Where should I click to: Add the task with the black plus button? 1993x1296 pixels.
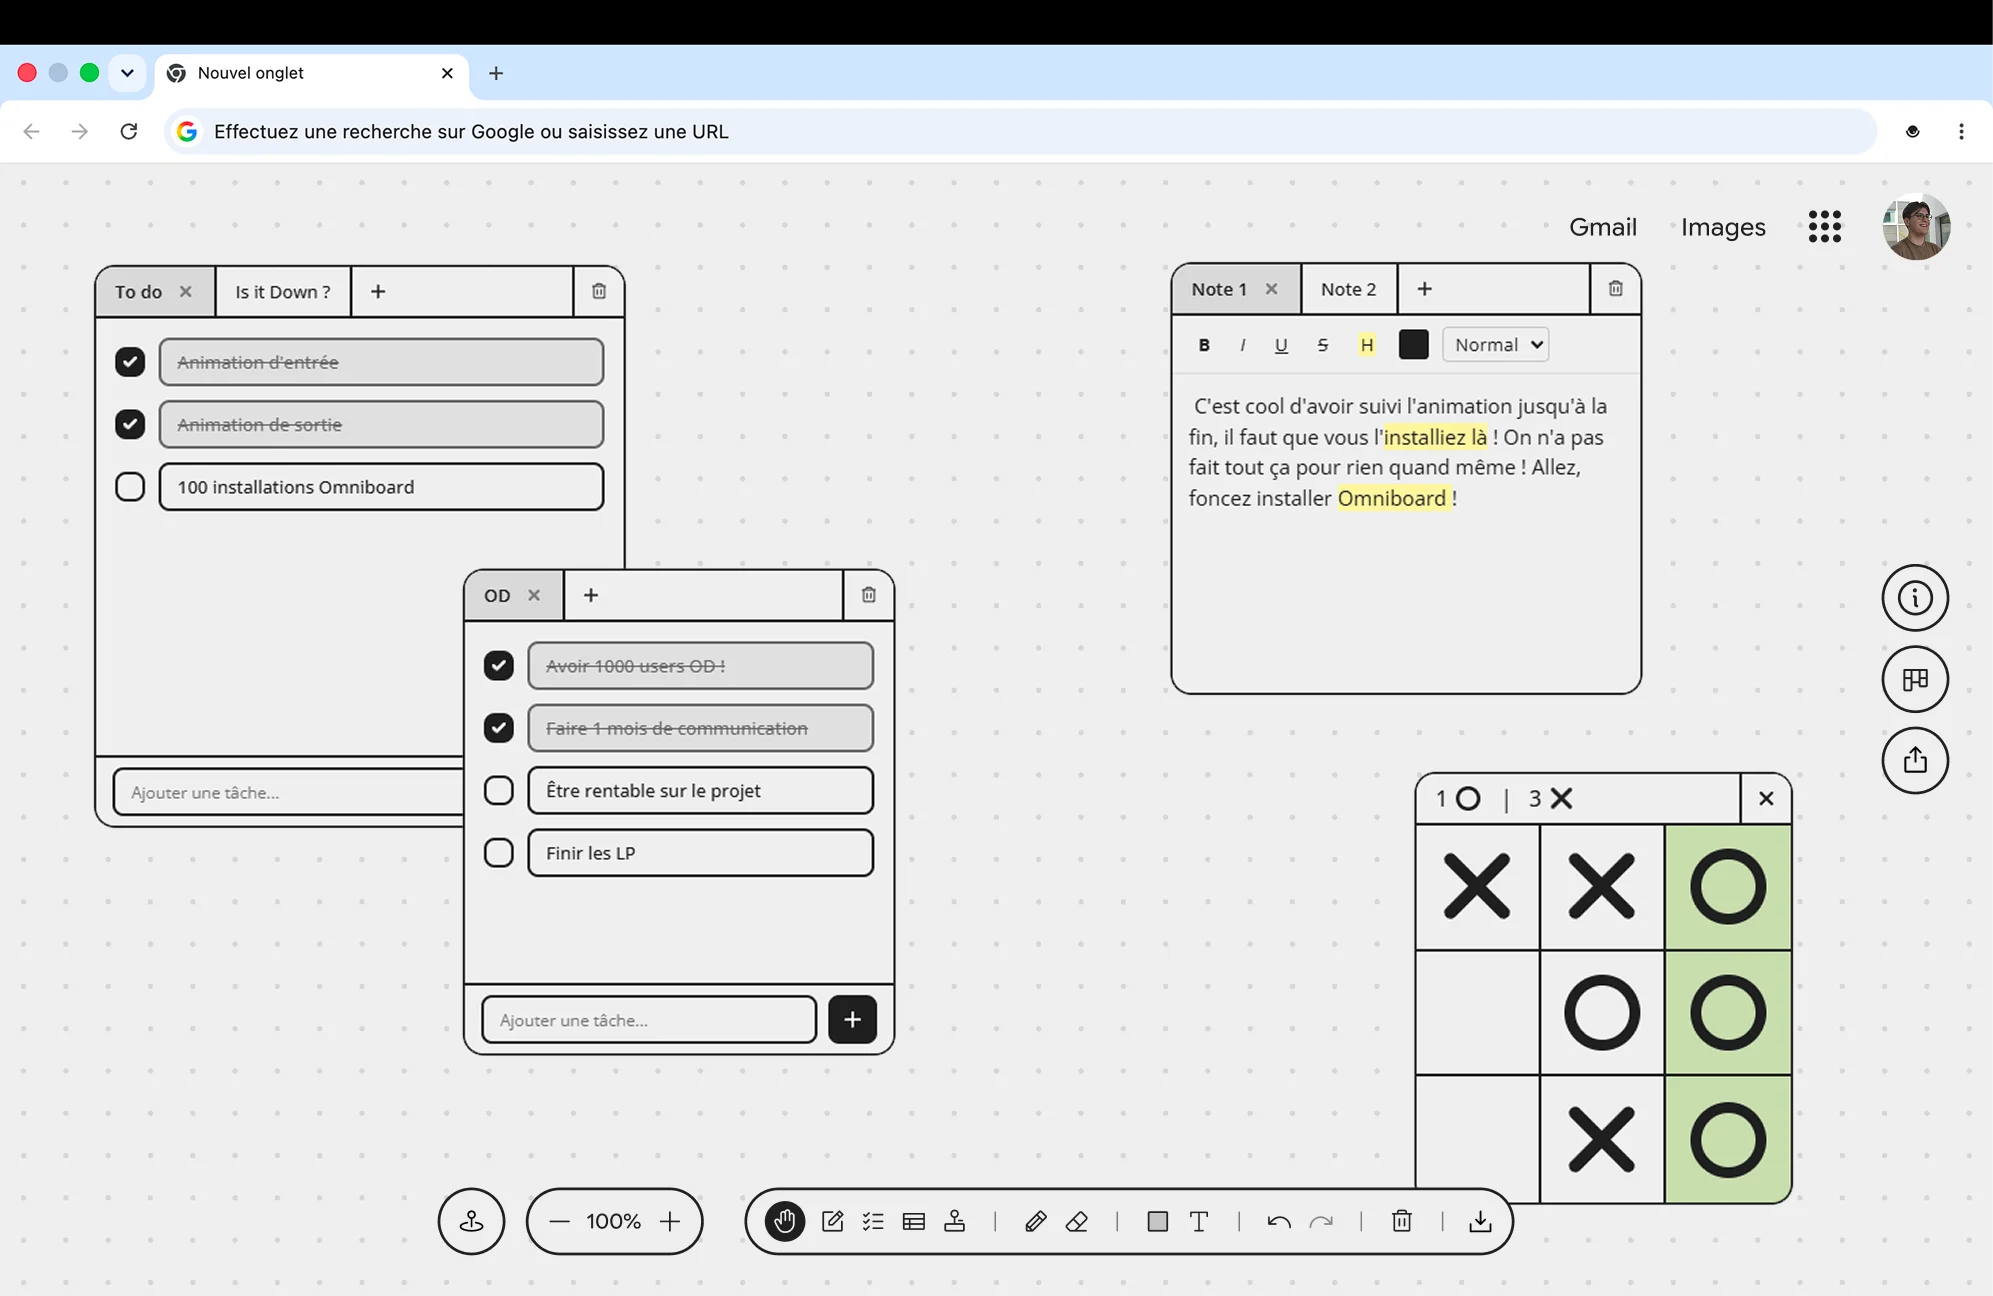click(x=852, y=1020)
